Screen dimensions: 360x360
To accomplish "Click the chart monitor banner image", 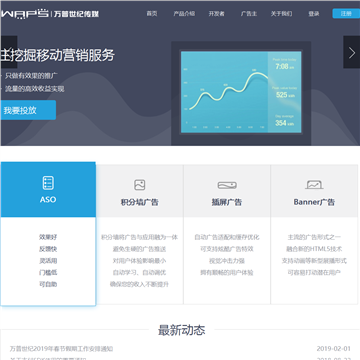I will click(241, 93).
